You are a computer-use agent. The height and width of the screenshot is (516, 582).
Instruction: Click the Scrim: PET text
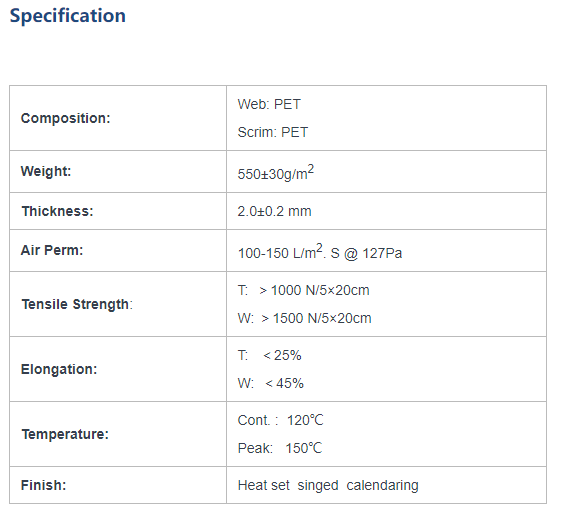point(273,132)
